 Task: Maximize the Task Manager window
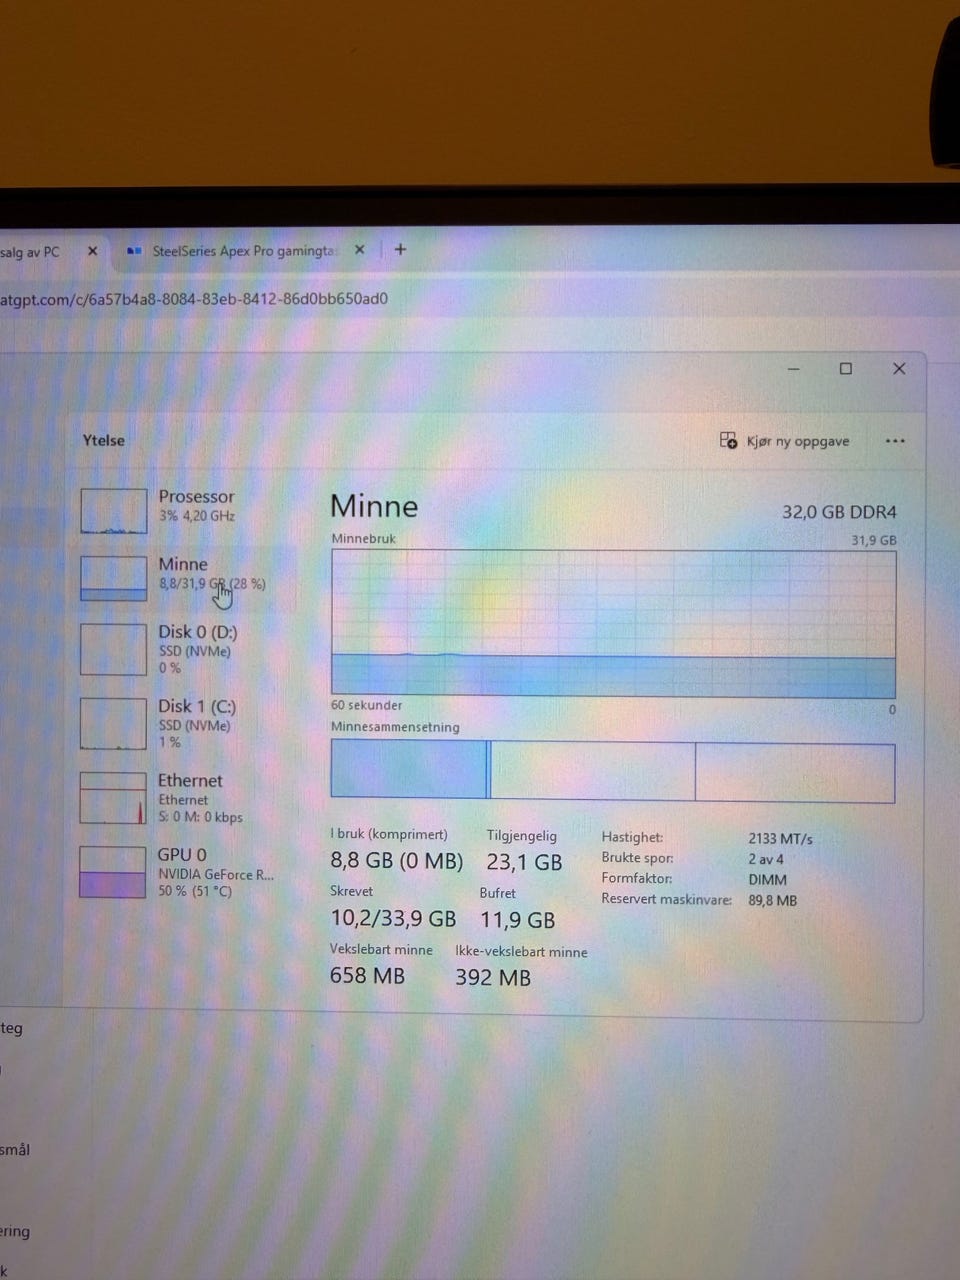[846, 369]
